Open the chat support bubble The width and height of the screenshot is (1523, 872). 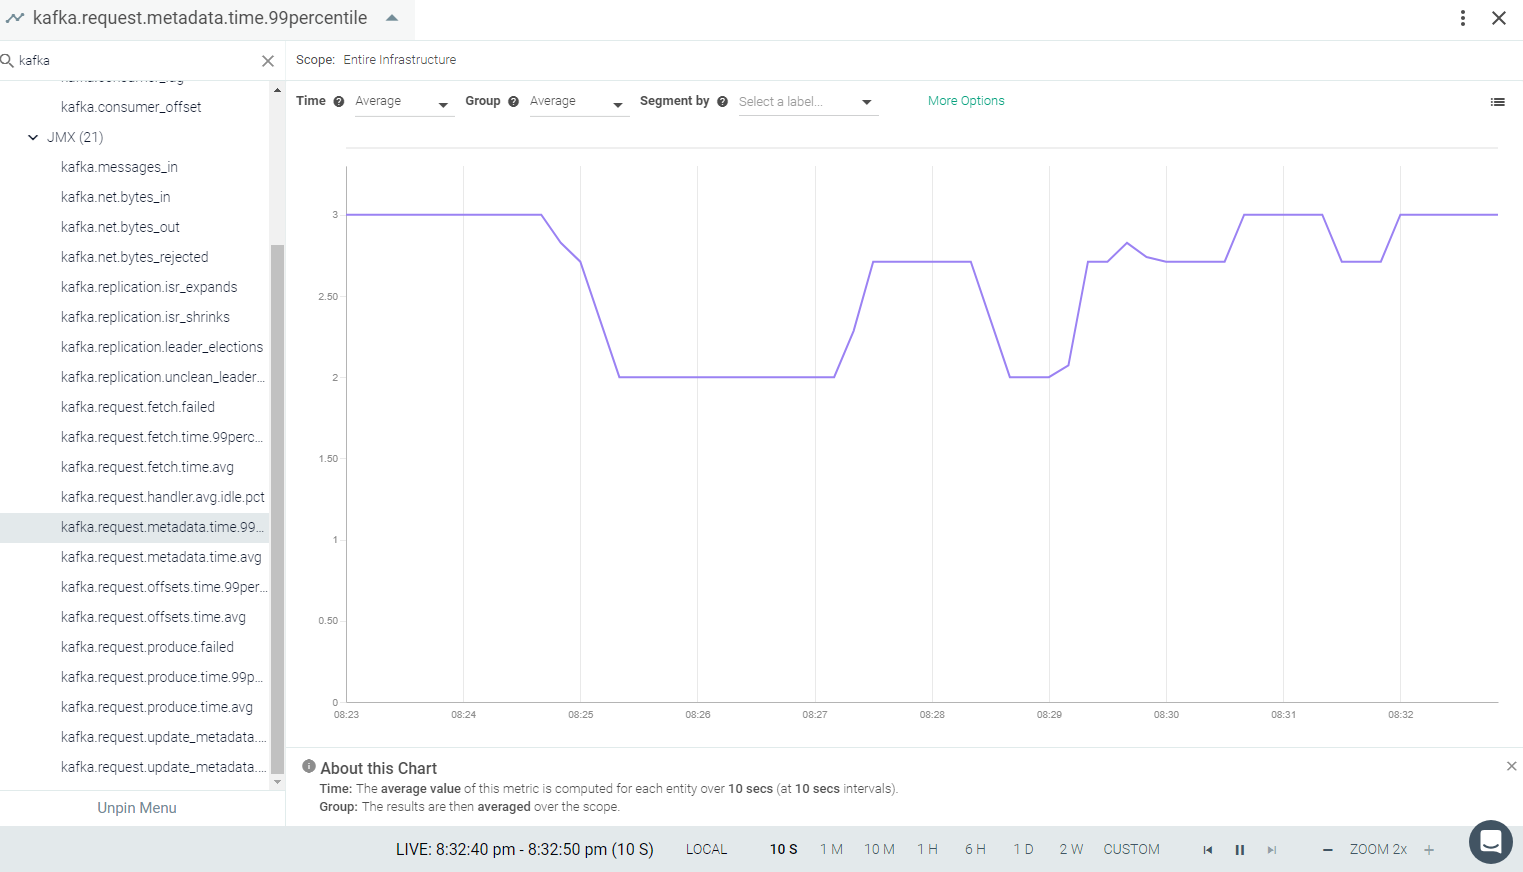point(1490,842)
